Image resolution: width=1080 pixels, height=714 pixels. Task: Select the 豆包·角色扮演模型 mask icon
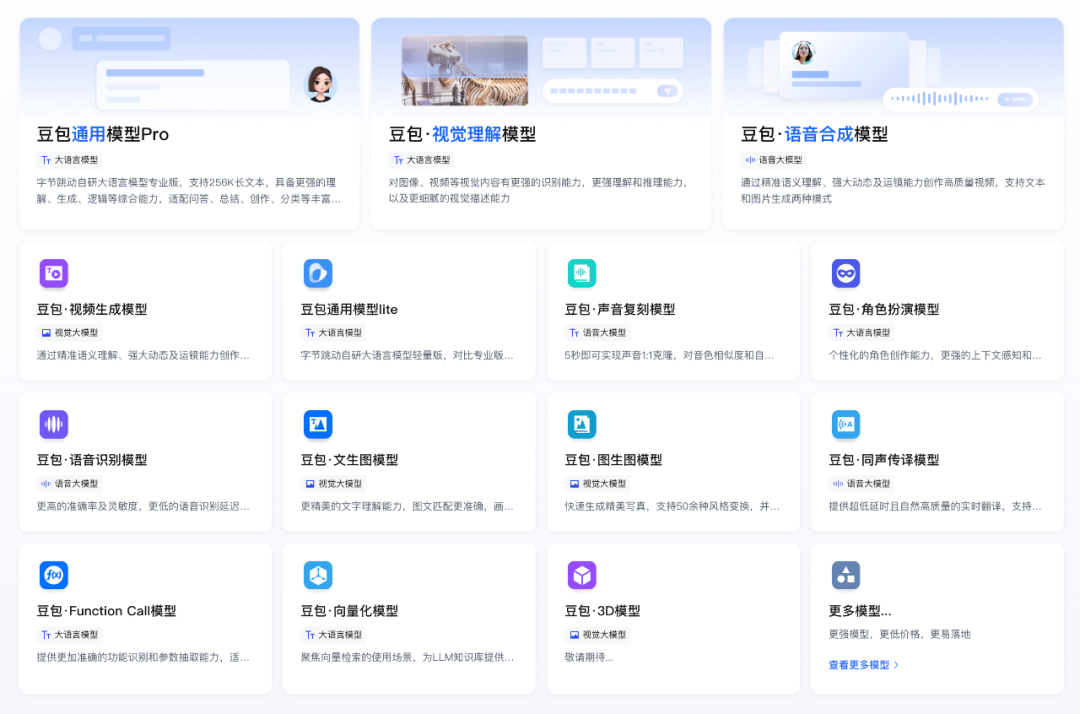pyautogui.click(x=845, y=273)
